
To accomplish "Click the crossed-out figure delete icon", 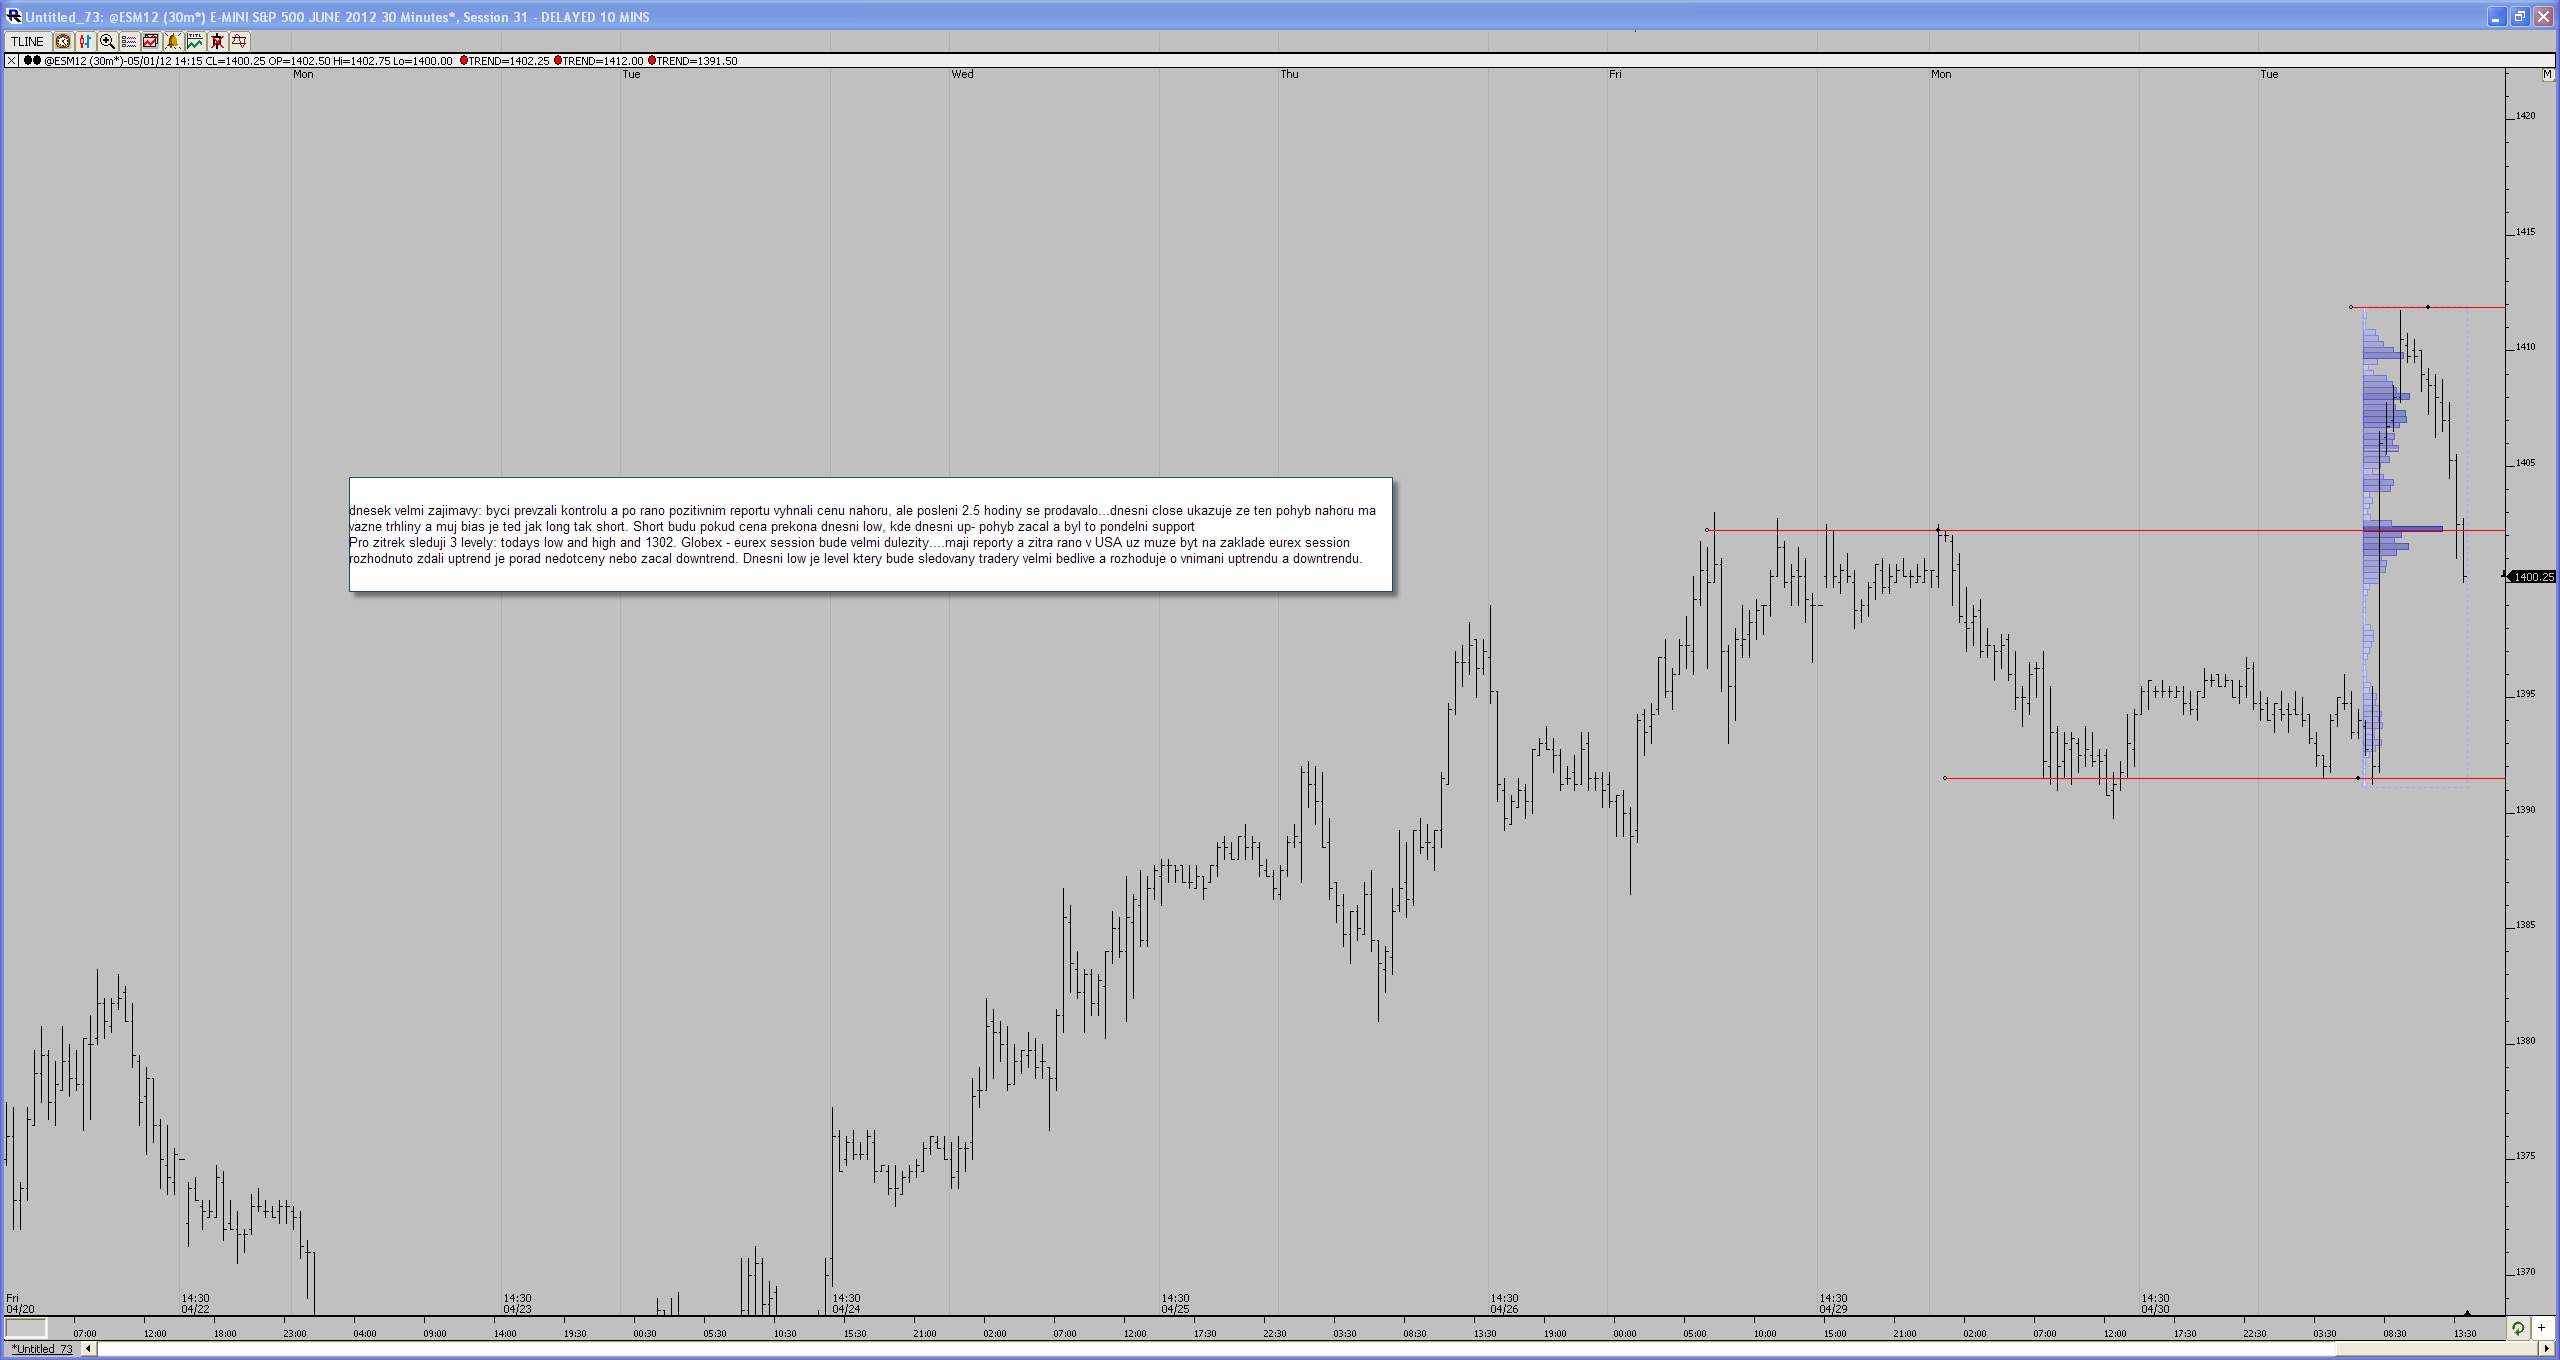I will click(217, 41).
